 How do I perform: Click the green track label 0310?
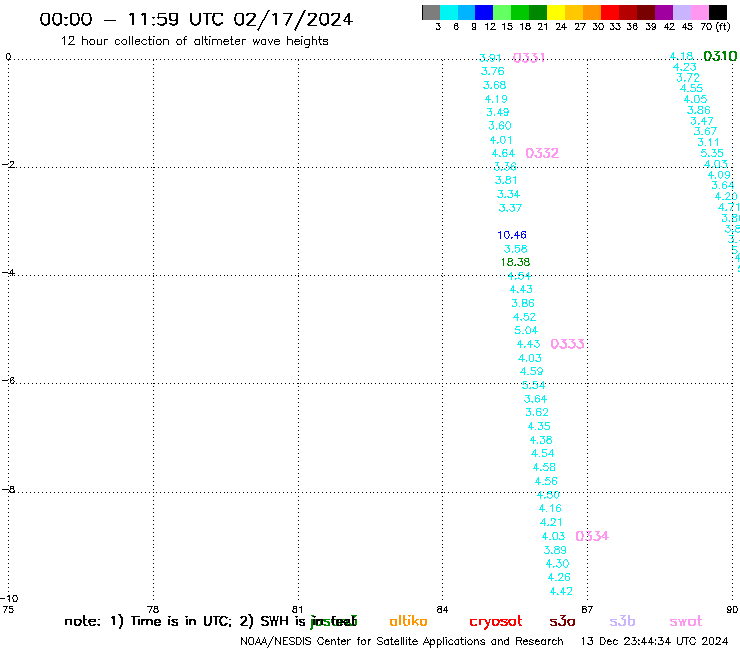720,56
